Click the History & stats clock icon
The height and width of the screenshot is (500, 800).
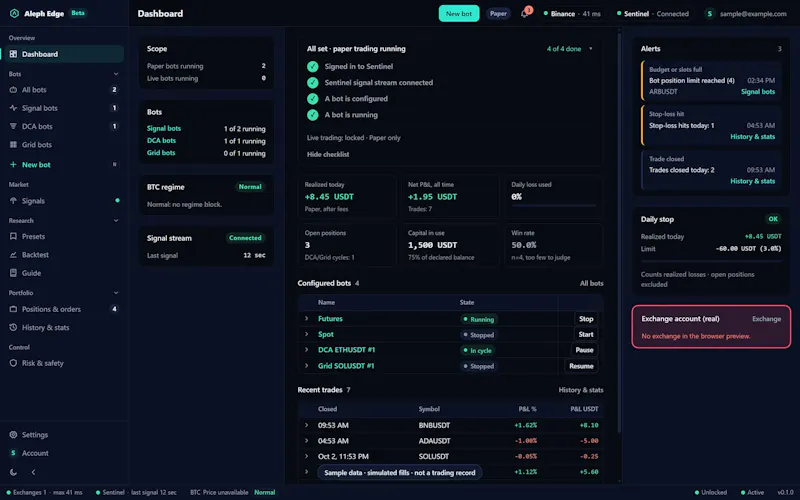click(13, 328)
